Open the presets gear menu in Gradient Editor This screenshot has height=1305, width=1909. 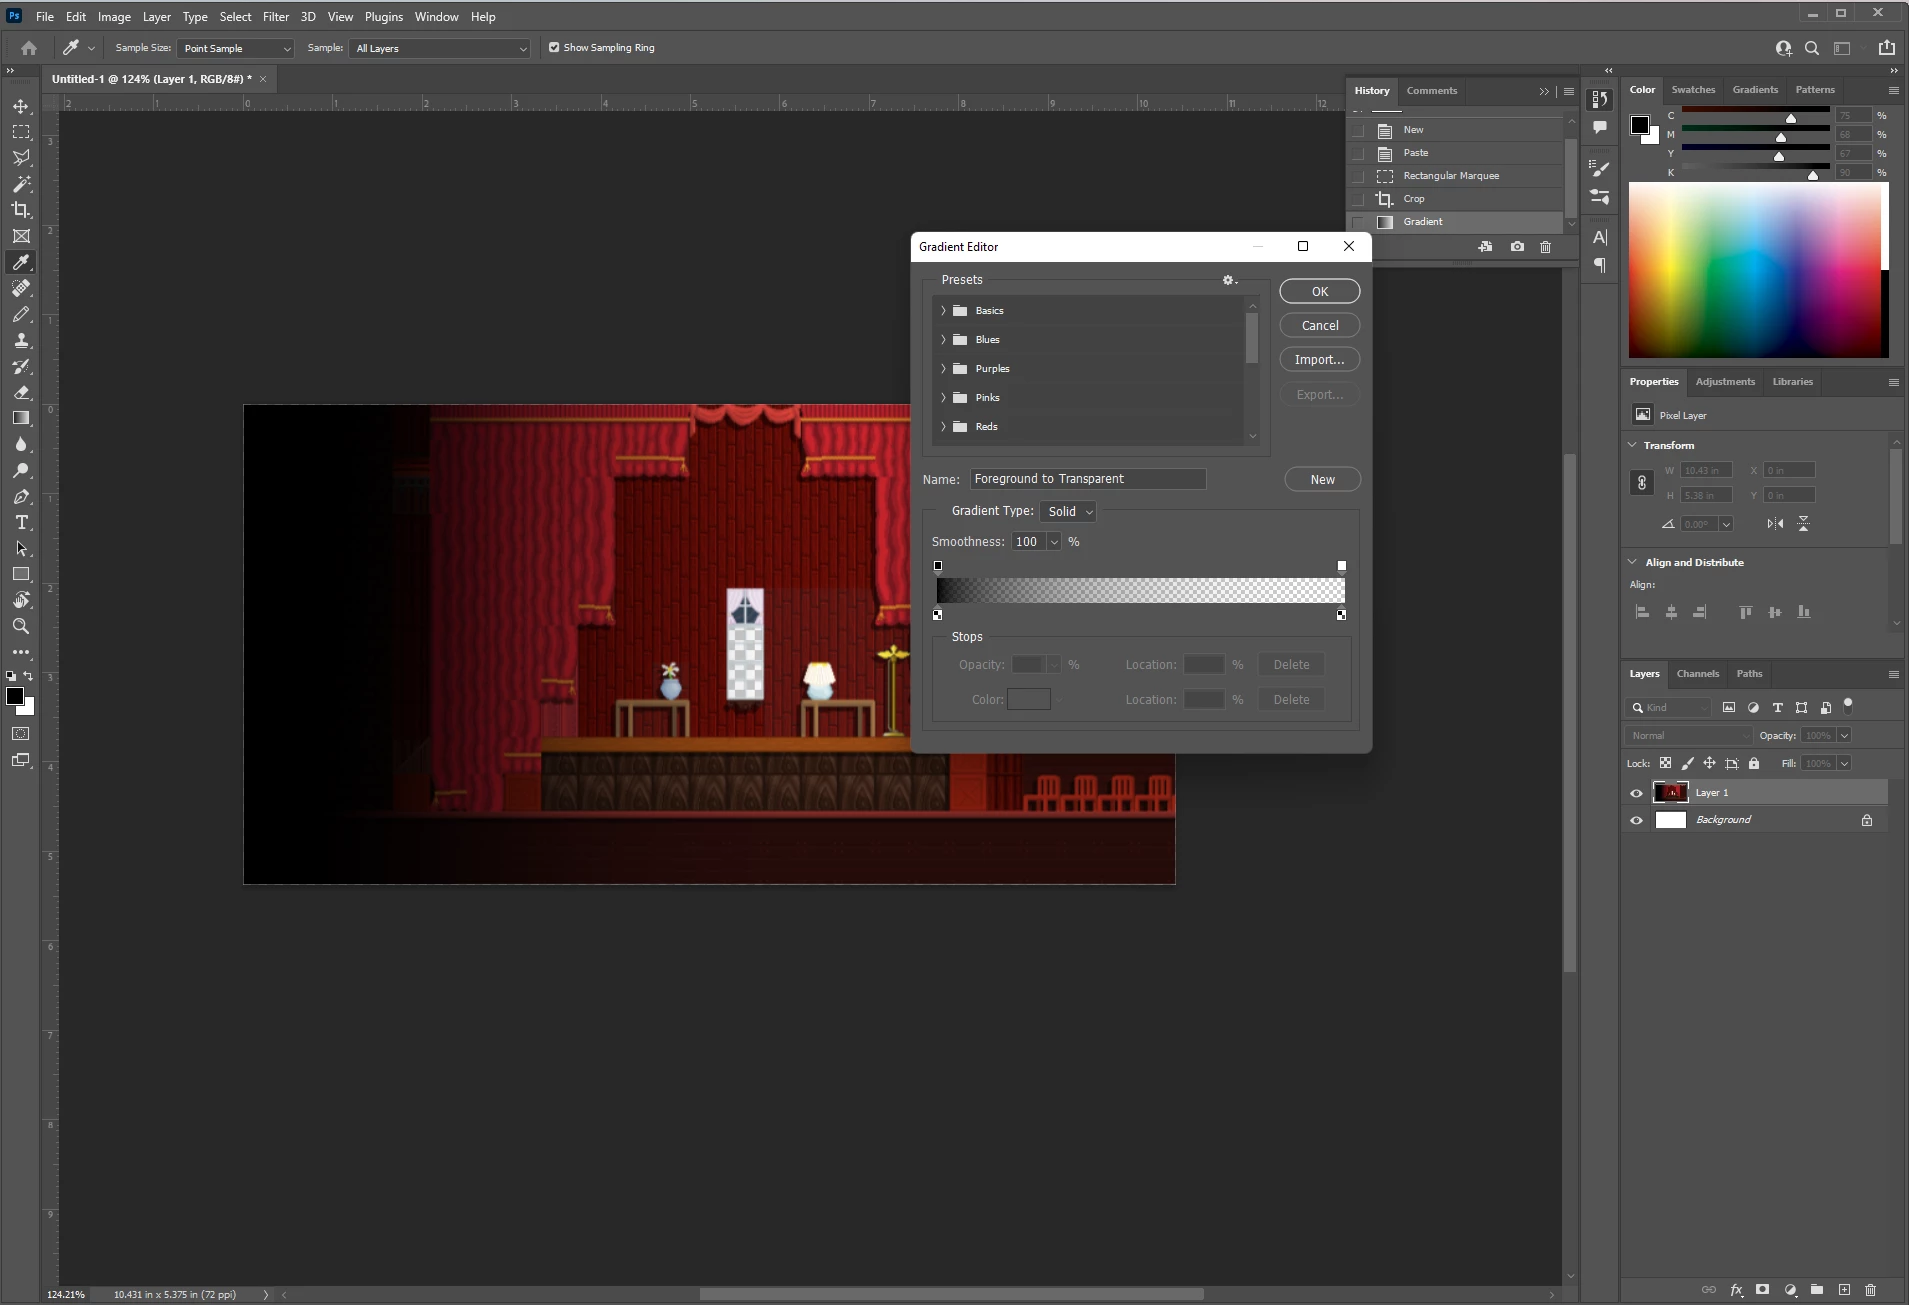[x=1229, y=280]
